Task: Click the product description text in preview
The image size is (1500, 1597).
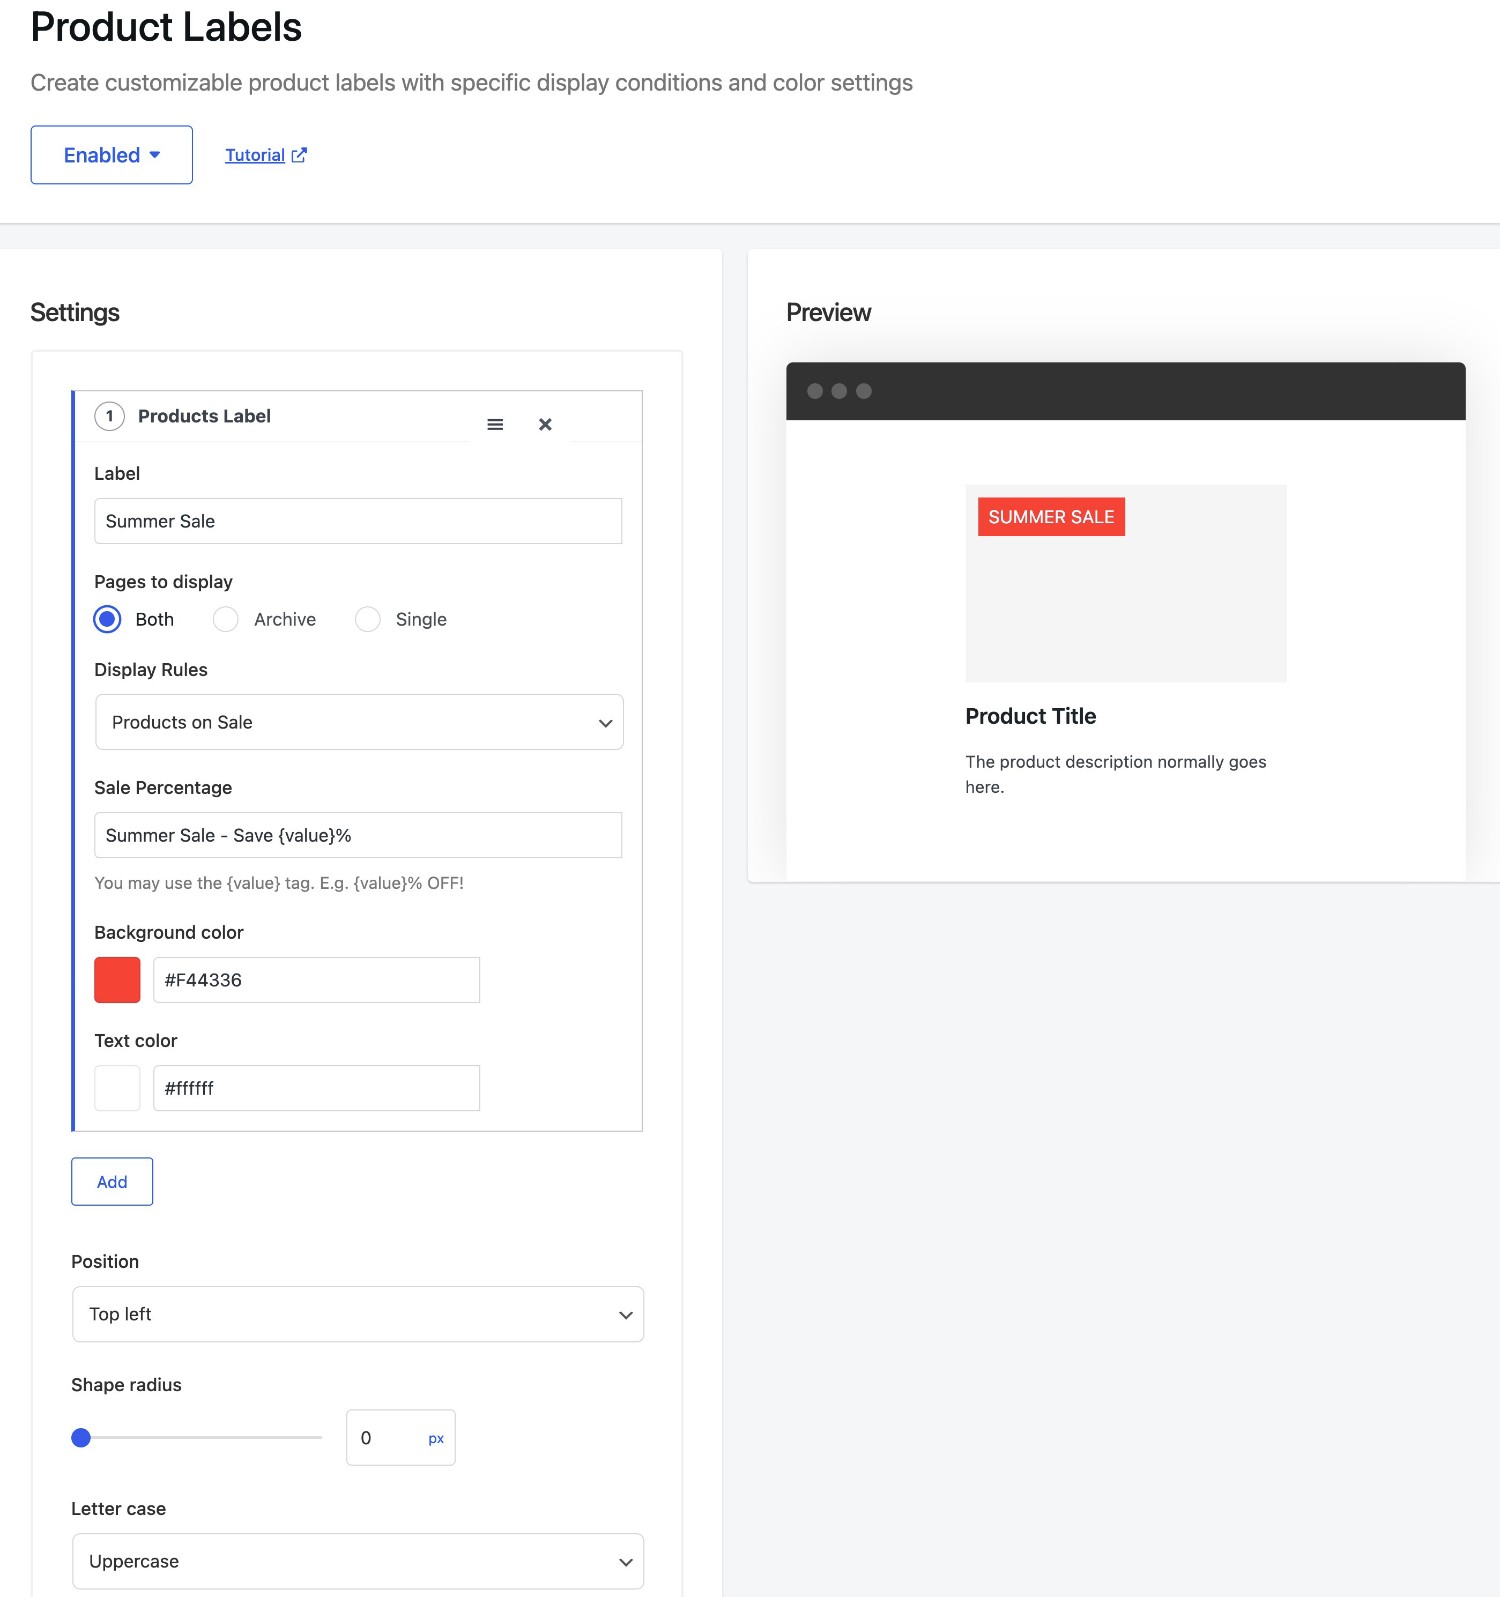Action: [x=1116, y=774]
